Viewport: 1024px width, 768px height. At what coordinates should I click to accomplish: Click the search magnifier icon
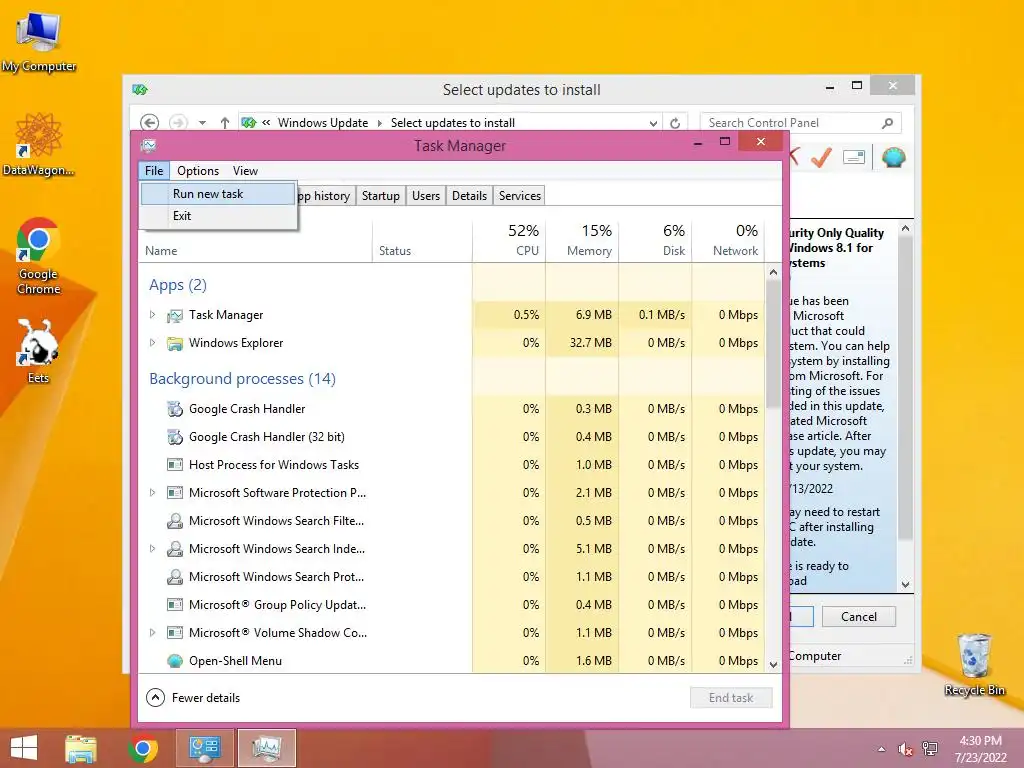coord(888,123)
